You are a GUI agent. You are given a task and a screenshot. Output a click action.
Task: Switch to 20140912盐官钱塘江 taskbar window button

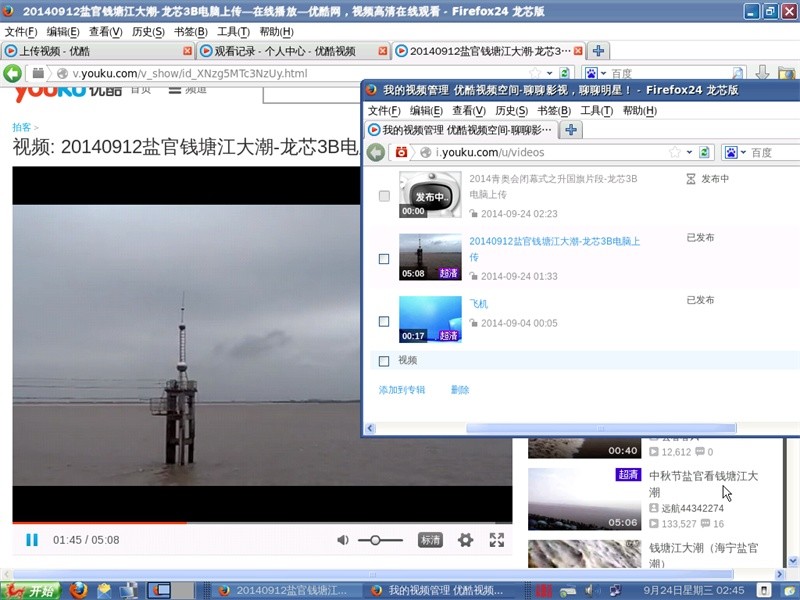[286, 591]
